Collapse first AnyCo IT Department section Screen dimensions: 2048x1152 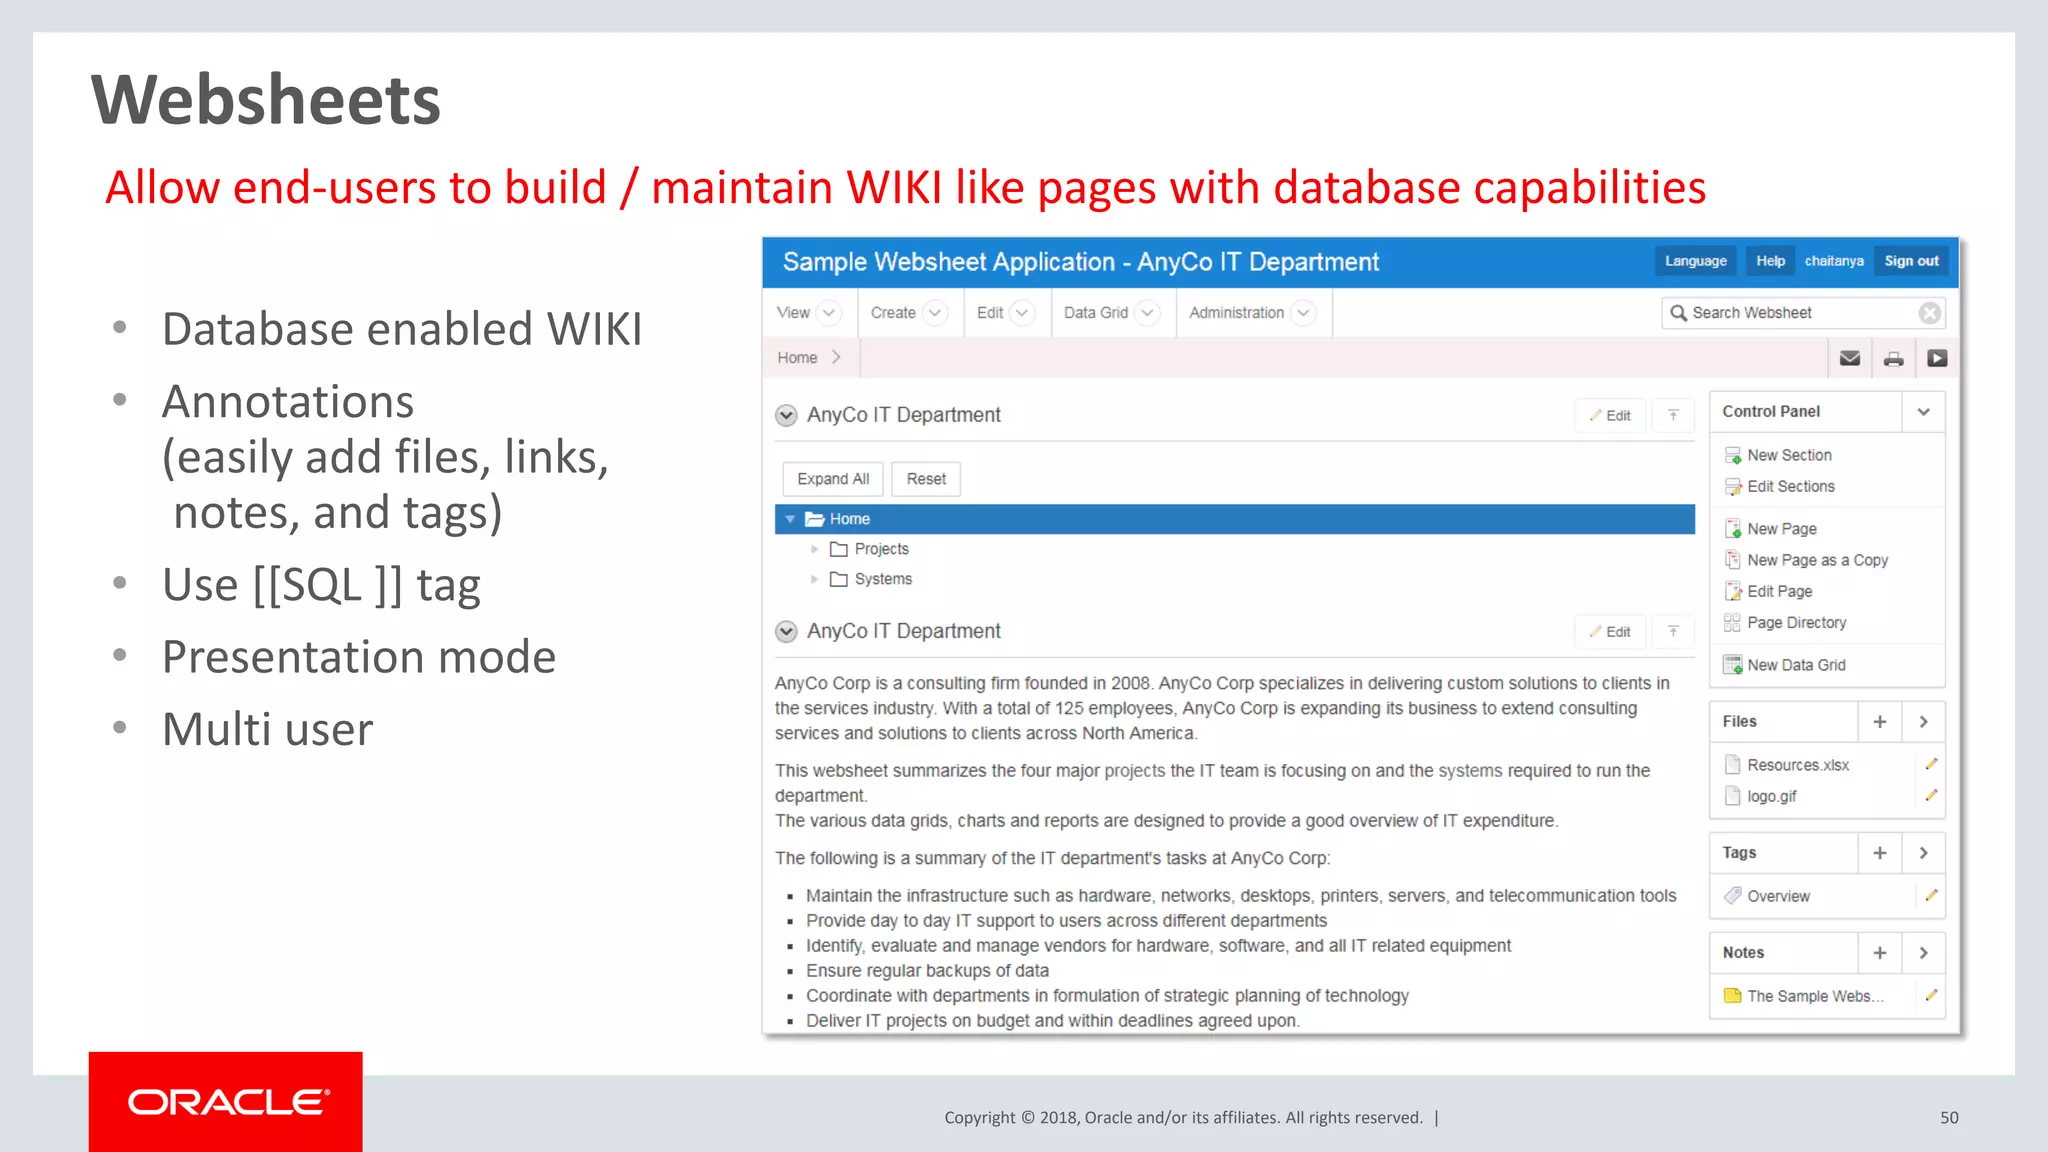click(x=786, y=415)
